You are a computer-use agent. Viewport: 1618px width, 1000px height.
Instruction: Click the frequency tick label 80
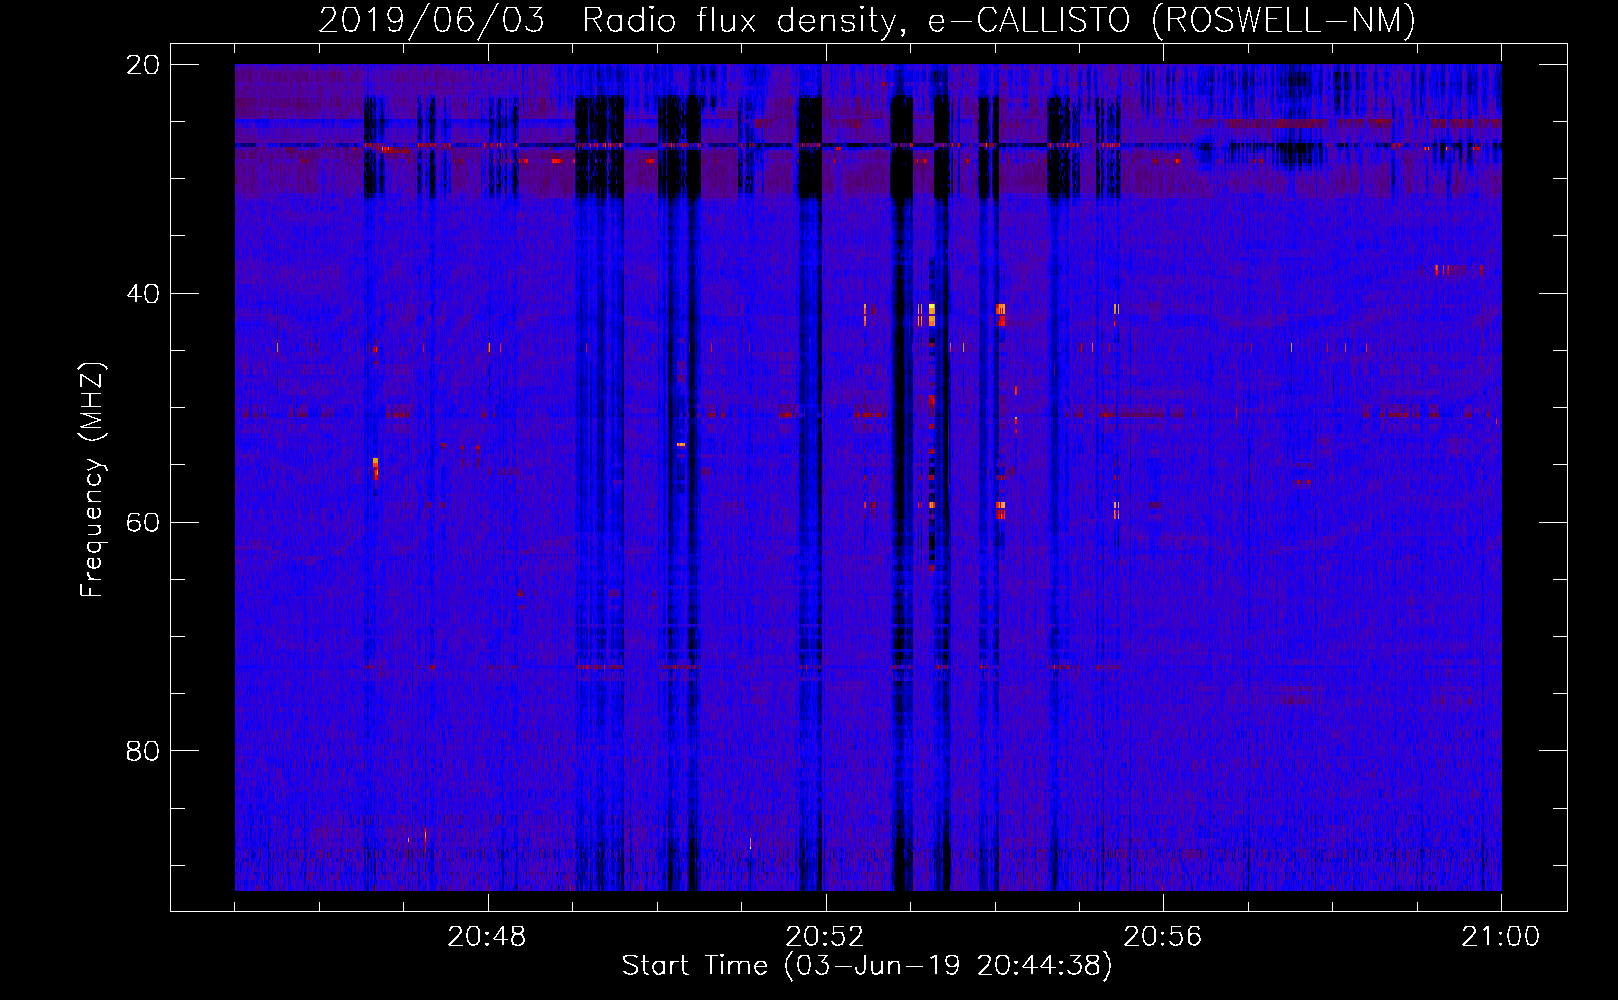[143, 751]
